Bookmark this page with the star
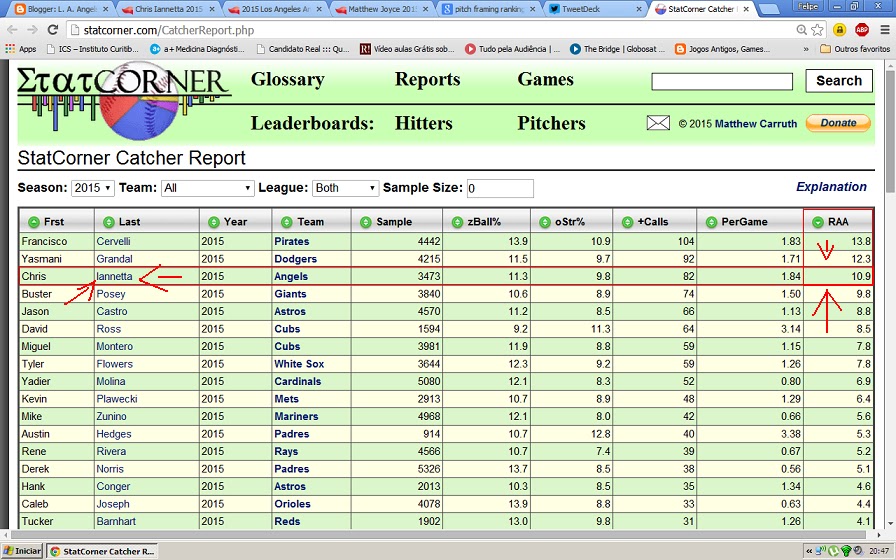896x560 pixels. point(818,30)
